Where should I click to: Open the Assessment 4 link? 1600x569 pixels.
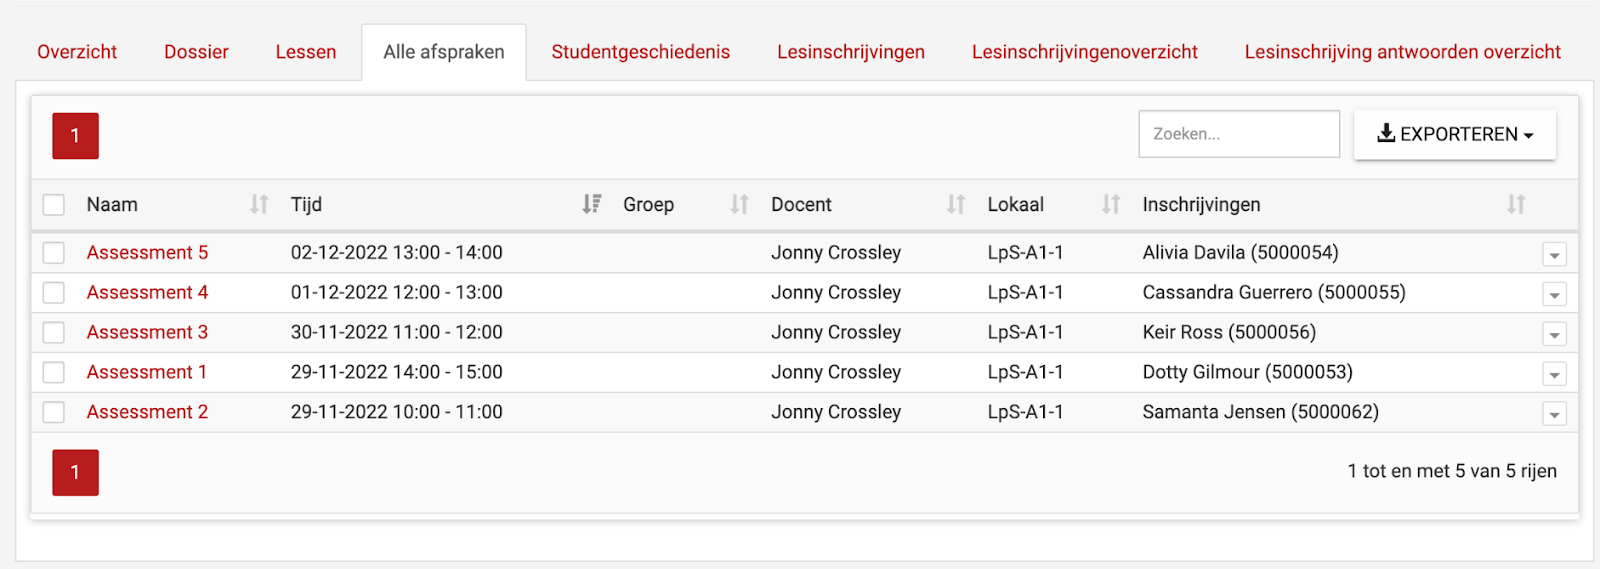(x=147, y=293)
